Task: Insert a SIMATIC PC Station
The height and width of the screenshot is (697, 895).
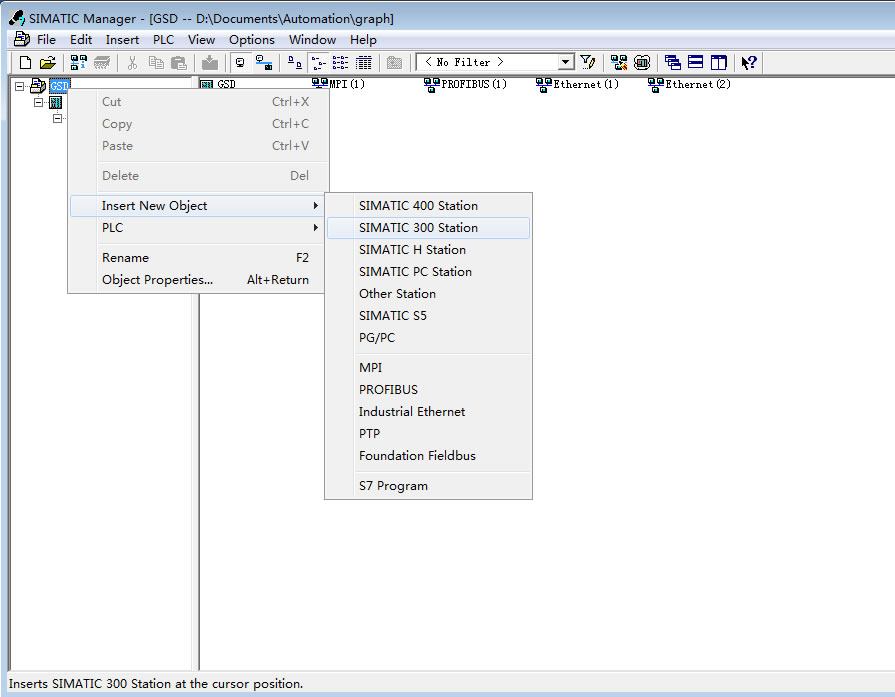Action: click(x=428, y=272)
